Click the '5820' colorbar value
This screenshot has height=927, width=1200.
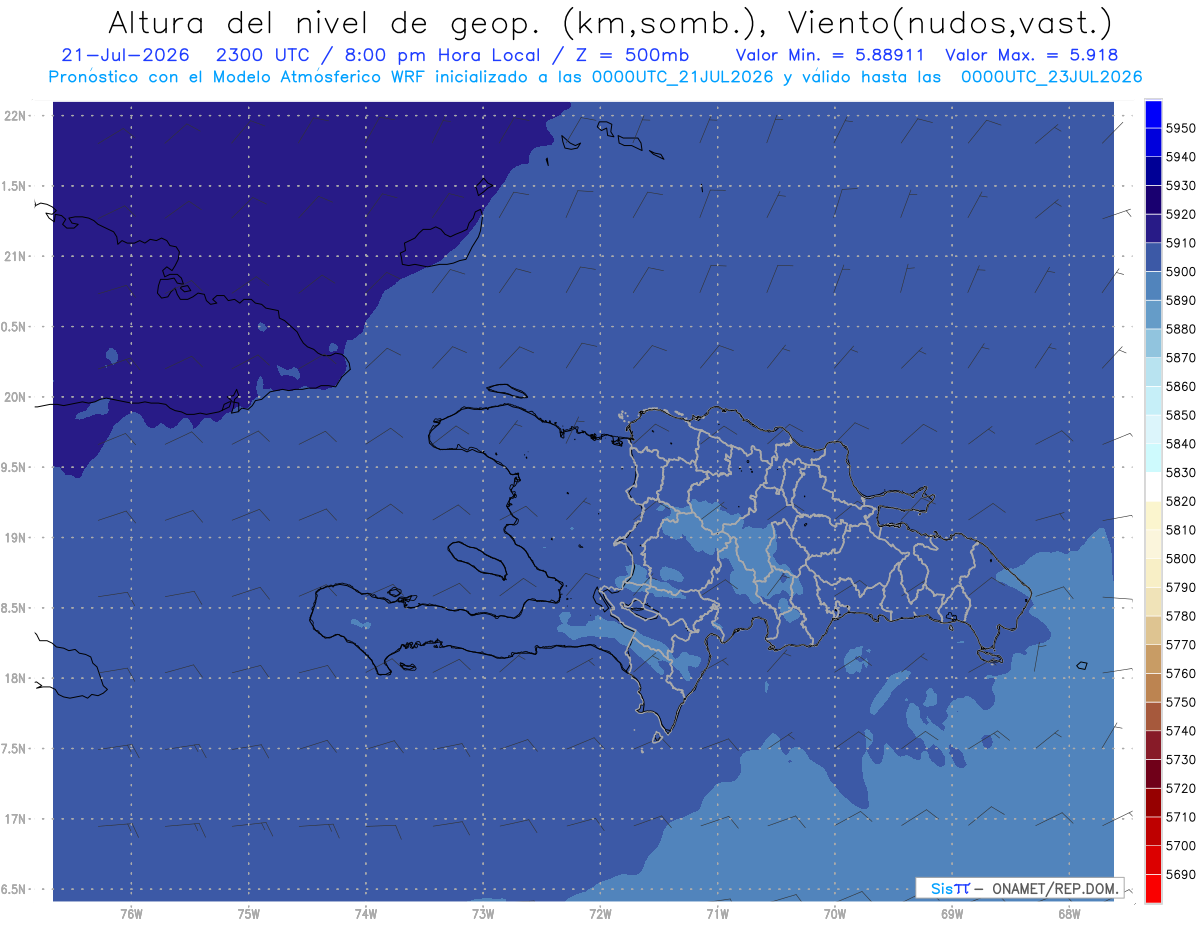click(1180, 501)
